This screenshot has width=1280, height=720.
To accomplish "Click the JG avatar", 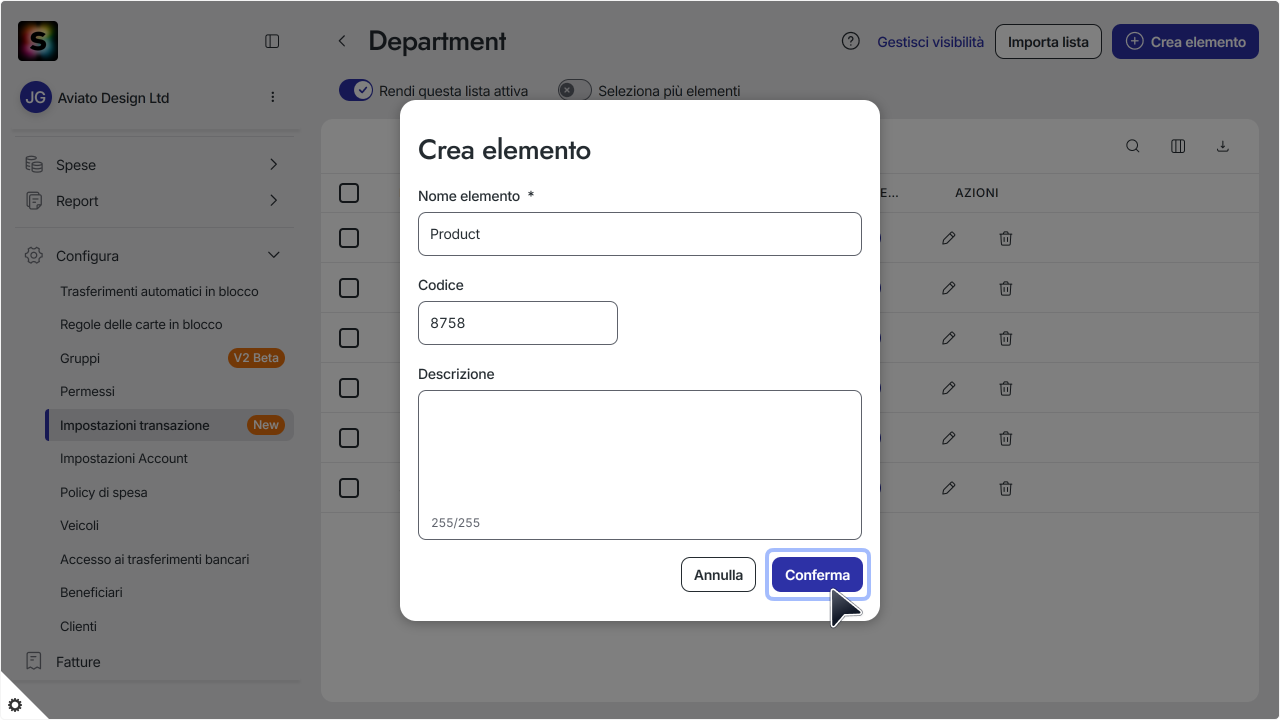I will click(36, 97).
